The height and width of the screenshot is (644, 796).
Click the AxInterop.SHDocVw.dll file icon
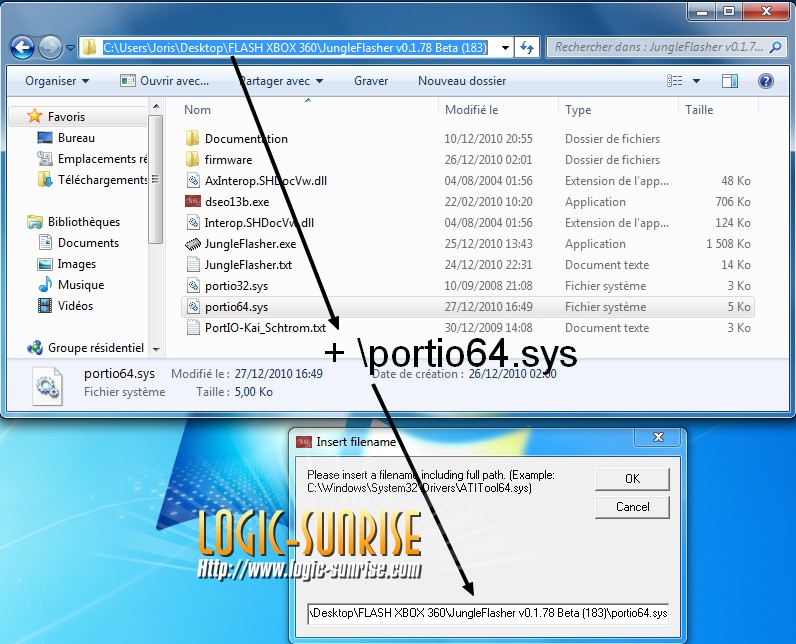pyautogui.click(x=193, y=180)
